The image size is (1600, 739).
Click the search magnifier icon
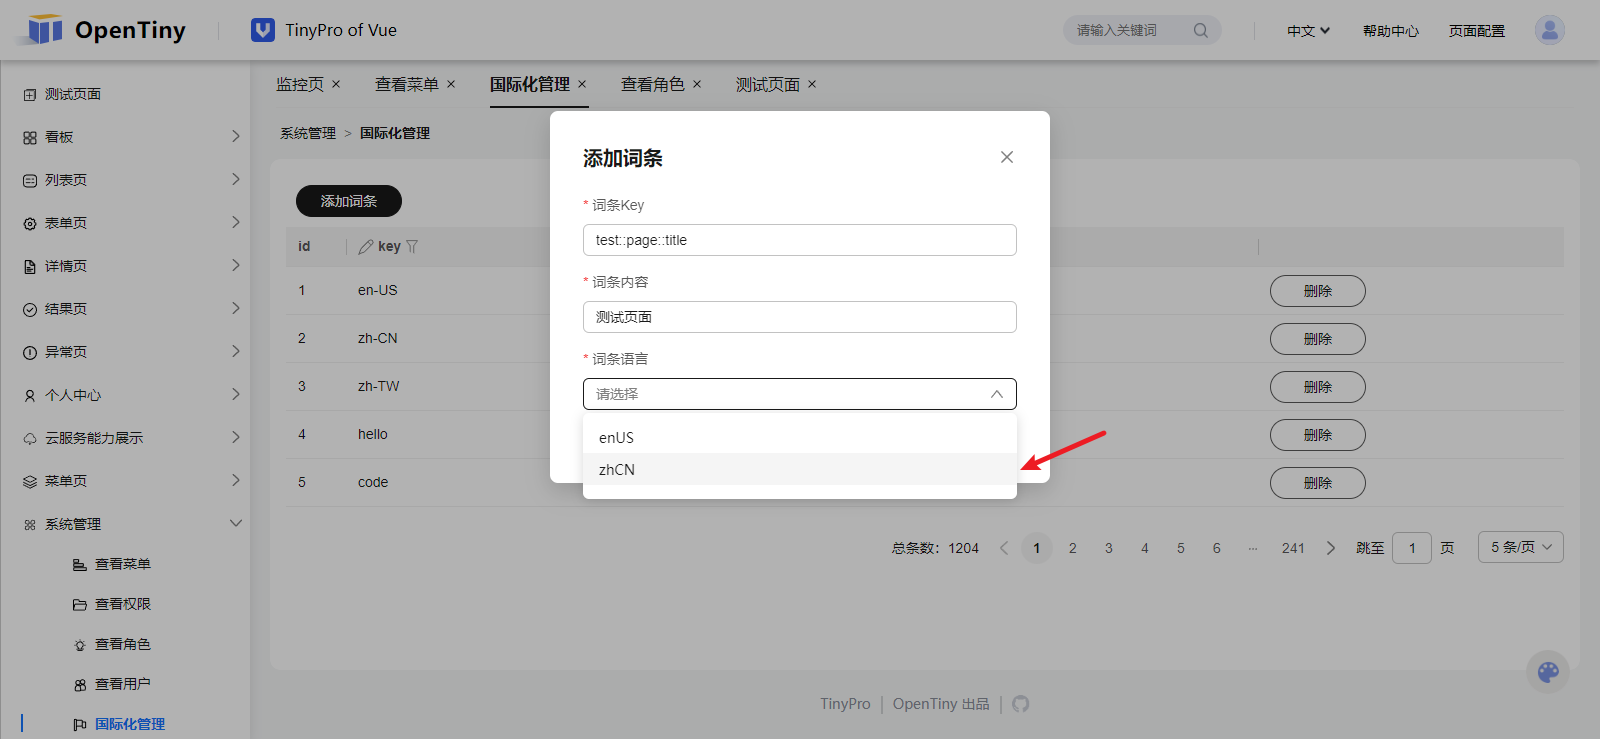click(x=1201, y=30)
